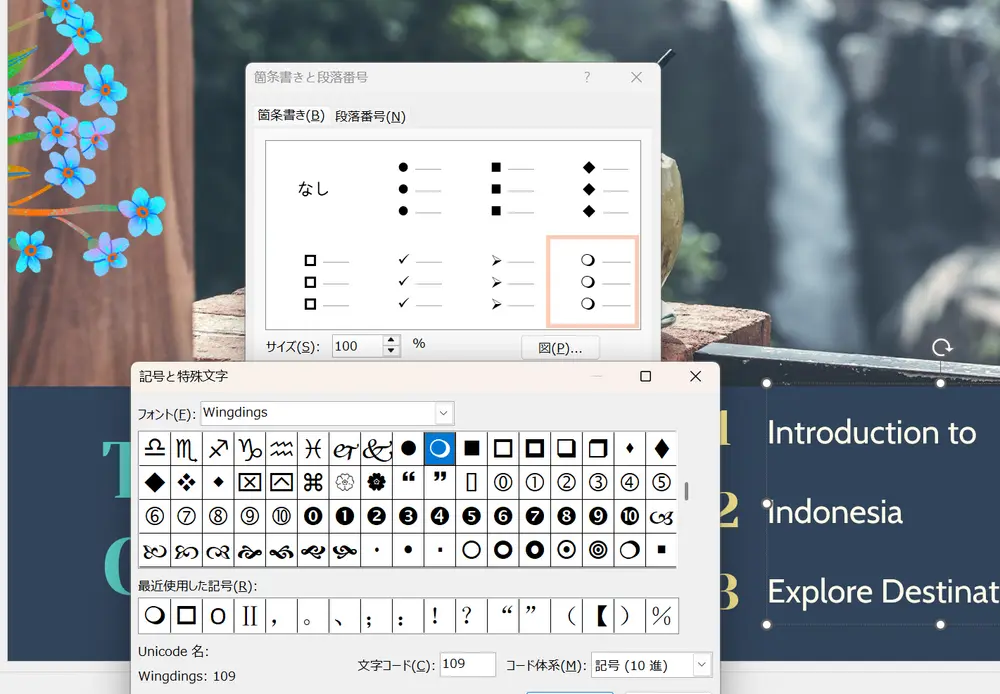Choose the double concentric circle symbol
1000x694 pixels.
point(598,550)
